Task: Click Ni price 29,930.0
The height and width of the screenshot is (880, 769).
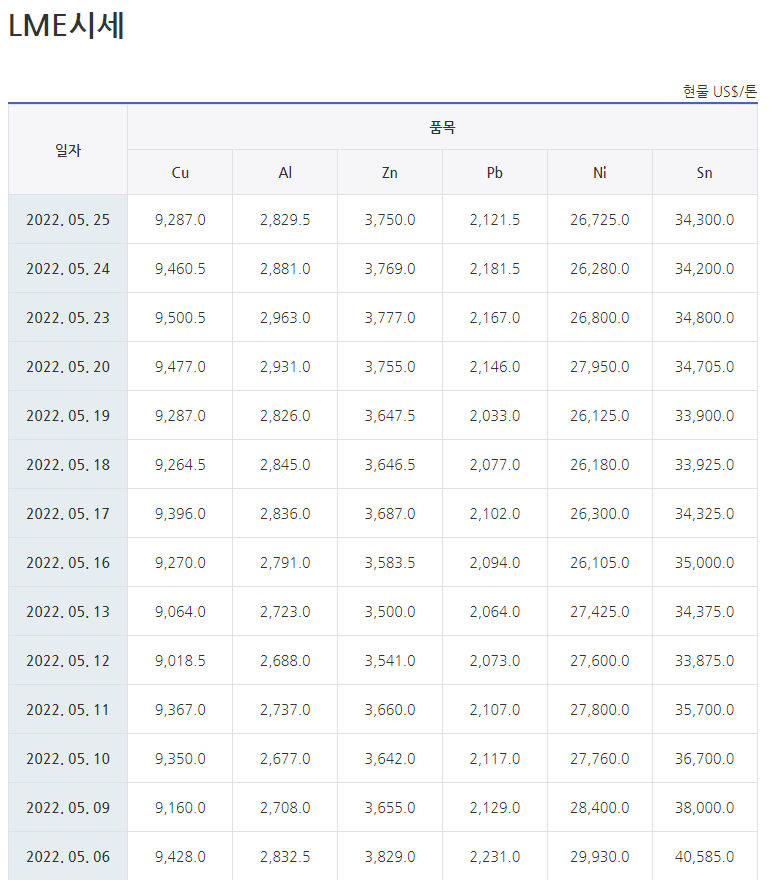Action: [600, 856]
